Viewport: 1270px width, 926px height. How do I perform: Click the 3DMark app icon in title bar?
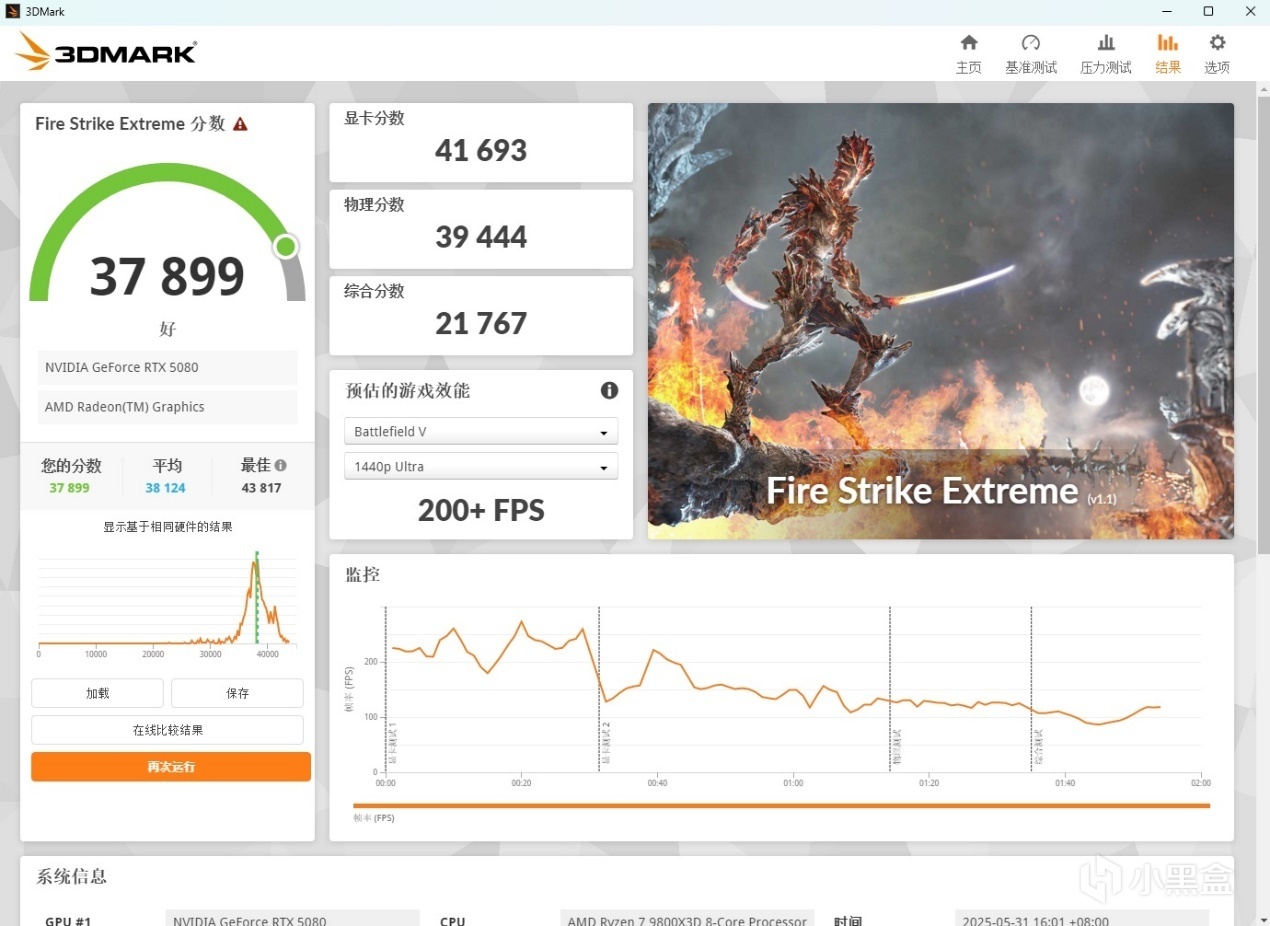click(x=12, y=11)
